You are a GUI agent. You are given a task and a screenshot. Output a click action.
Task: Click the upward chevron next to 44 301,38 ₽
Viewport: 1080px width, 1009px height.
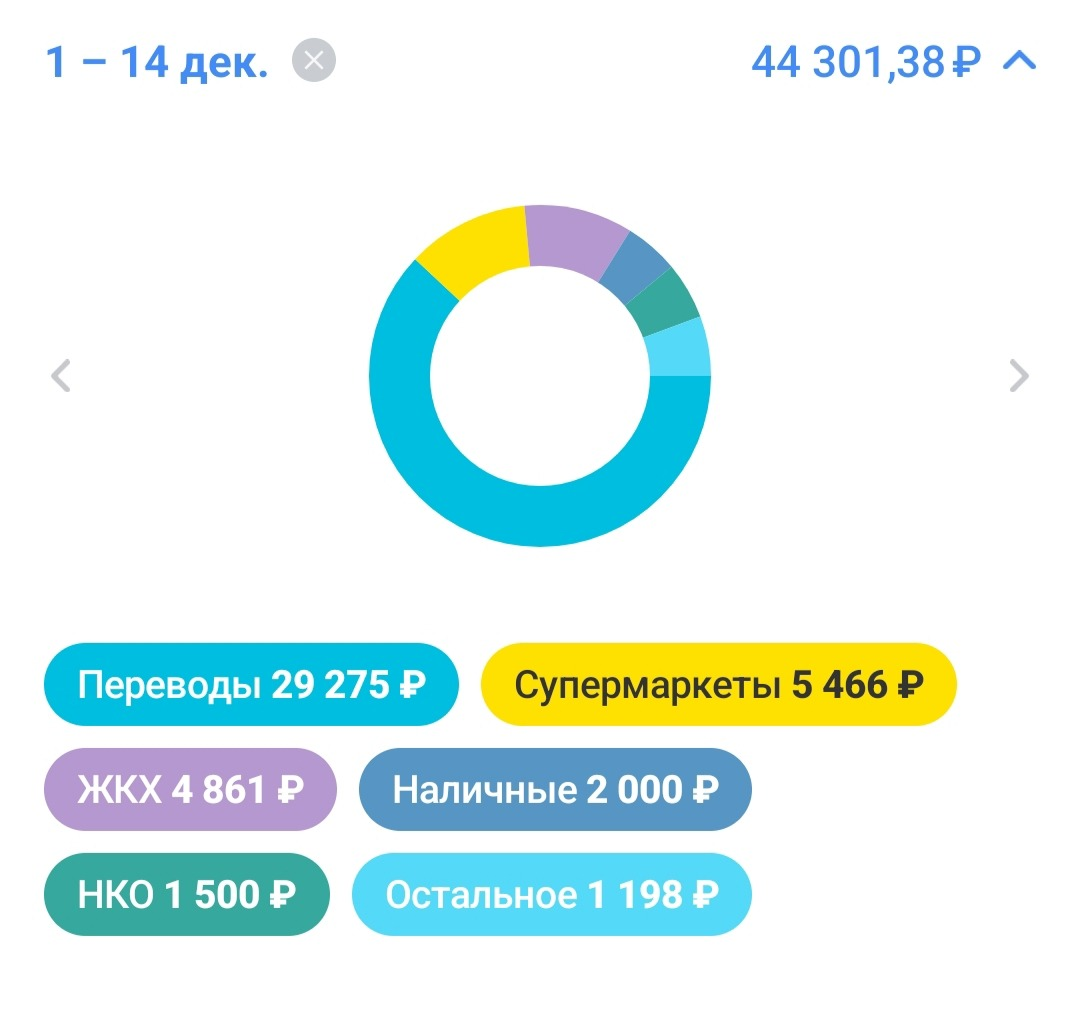click(1020, 61)
